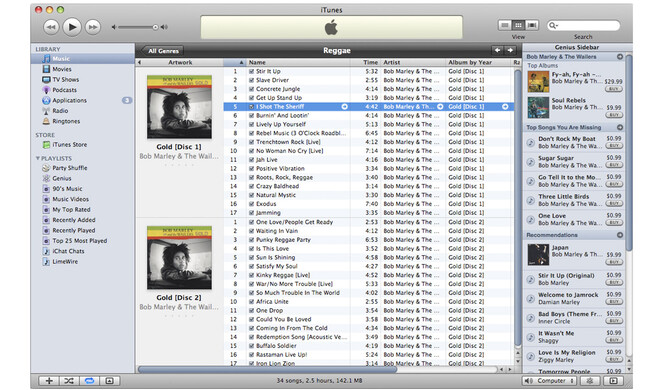Uncheck the Stir It Up checkbox
Viewport: 660px width, 390px height.
[251, 72]
